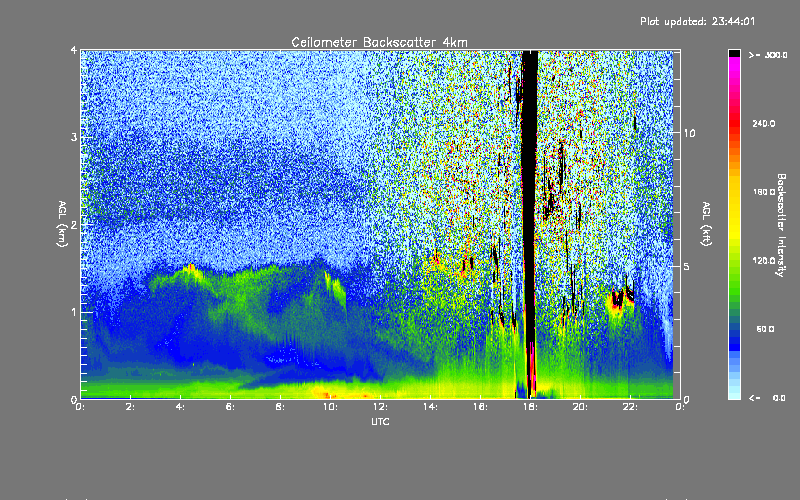Click the "AGL (km)" left axis label

[62, 223]
